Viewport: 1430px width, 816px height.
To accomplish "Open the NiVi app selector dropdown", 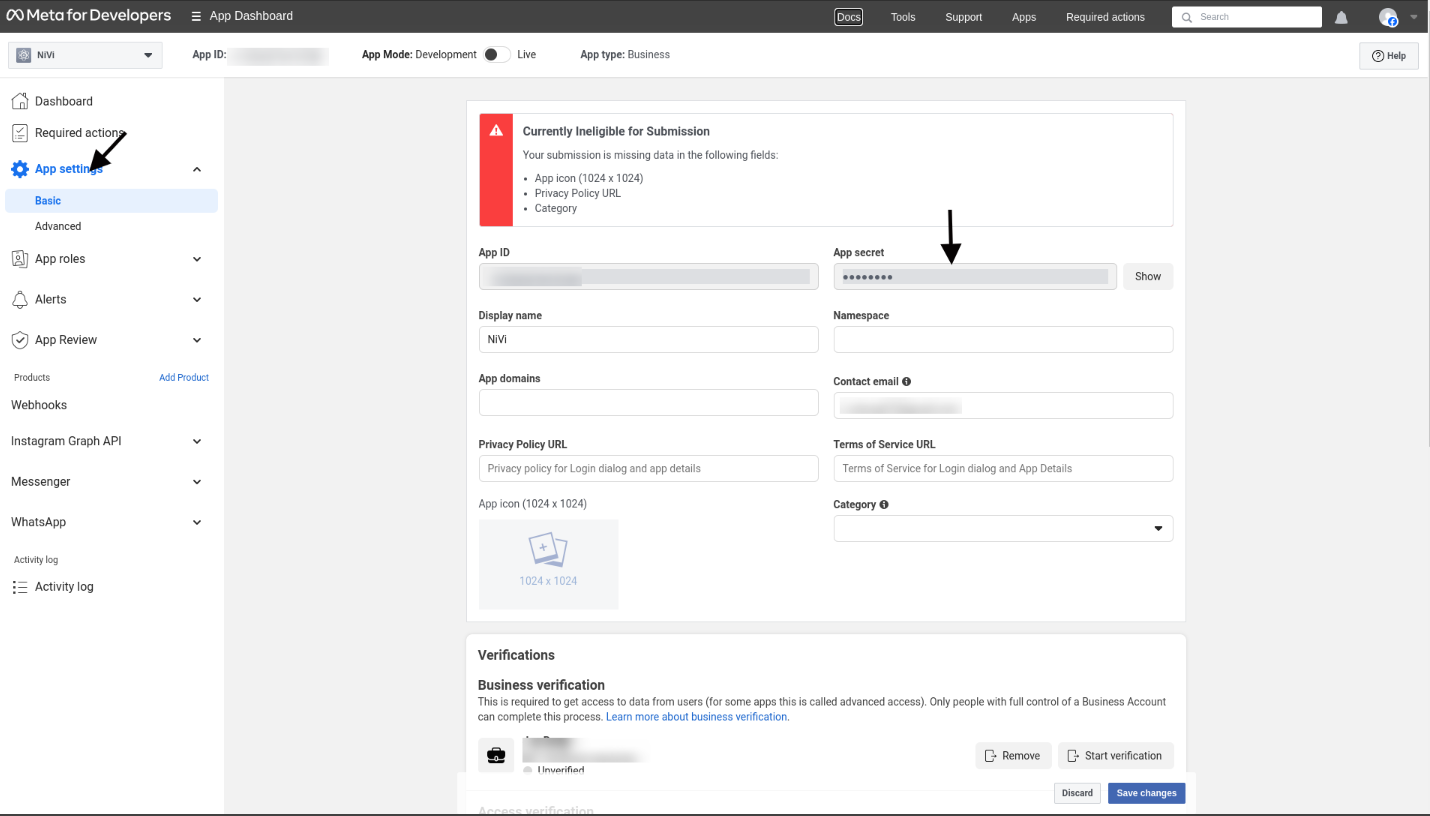I will 85,55.
